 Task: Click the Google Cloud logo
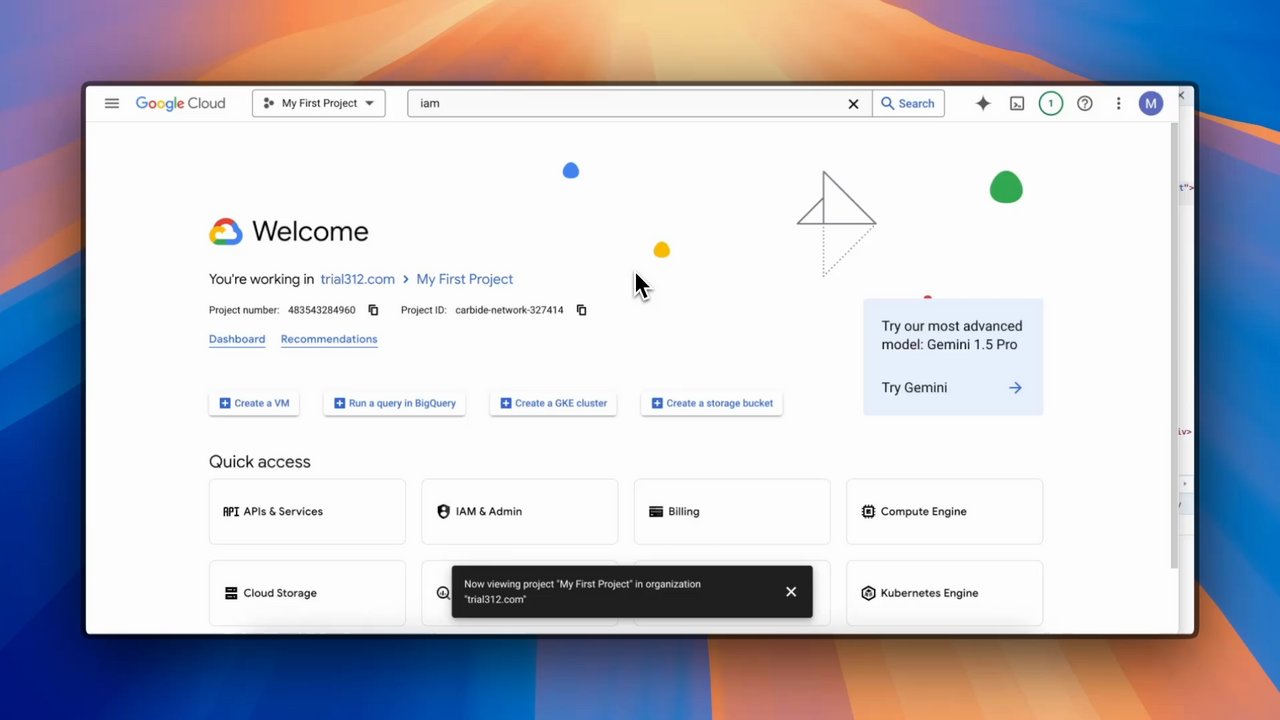(181, 103)
